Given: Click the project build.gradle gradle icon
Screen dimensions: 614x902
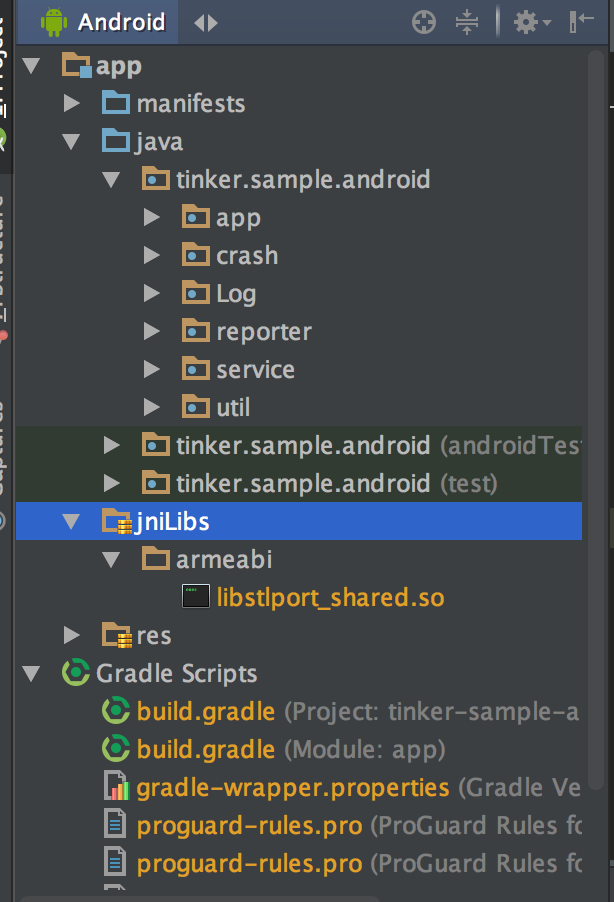Looking at the screenshot, I should pyautogui.click(x=116, y=710).
